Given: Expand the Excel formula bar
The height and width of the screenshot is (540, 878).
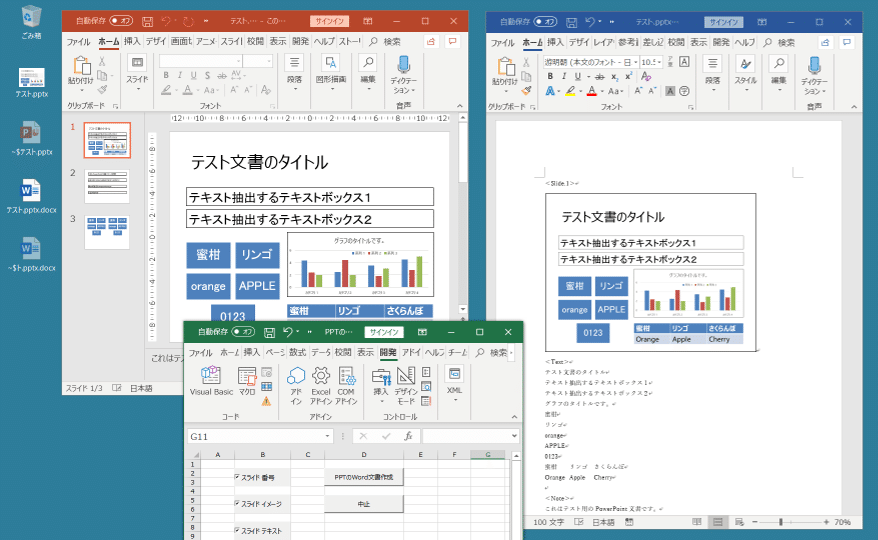Looking at the screenshot, I should coord(514,436).
